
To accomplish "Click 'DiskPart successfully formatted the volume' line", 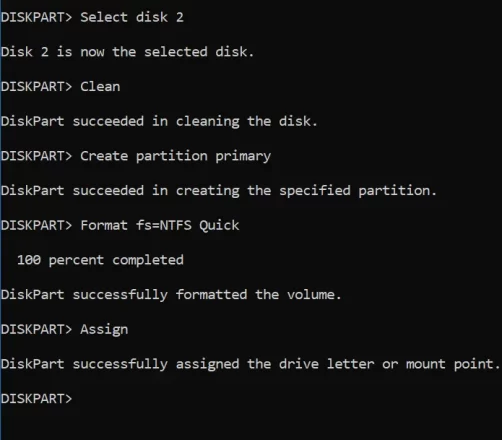I will (x=171, y=295).
